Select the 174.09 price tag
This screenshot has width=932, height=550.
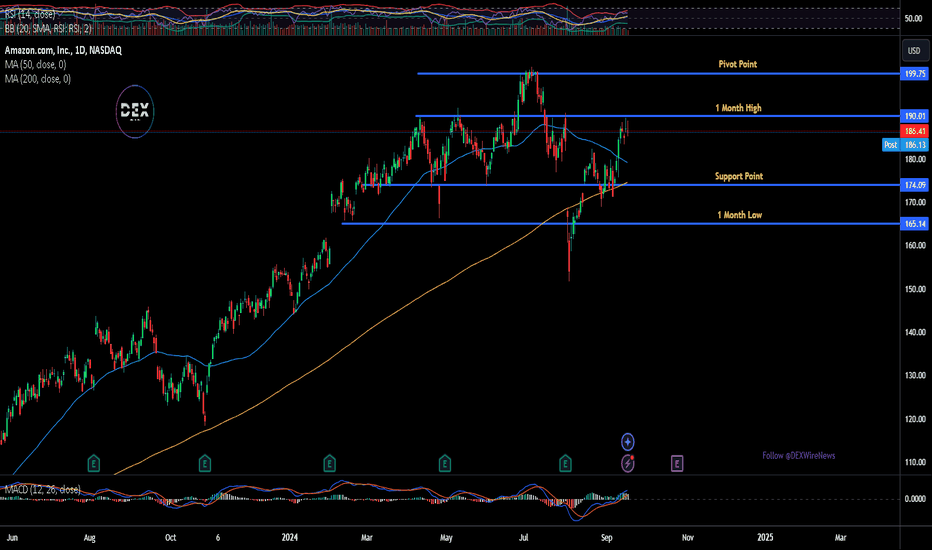915,185
